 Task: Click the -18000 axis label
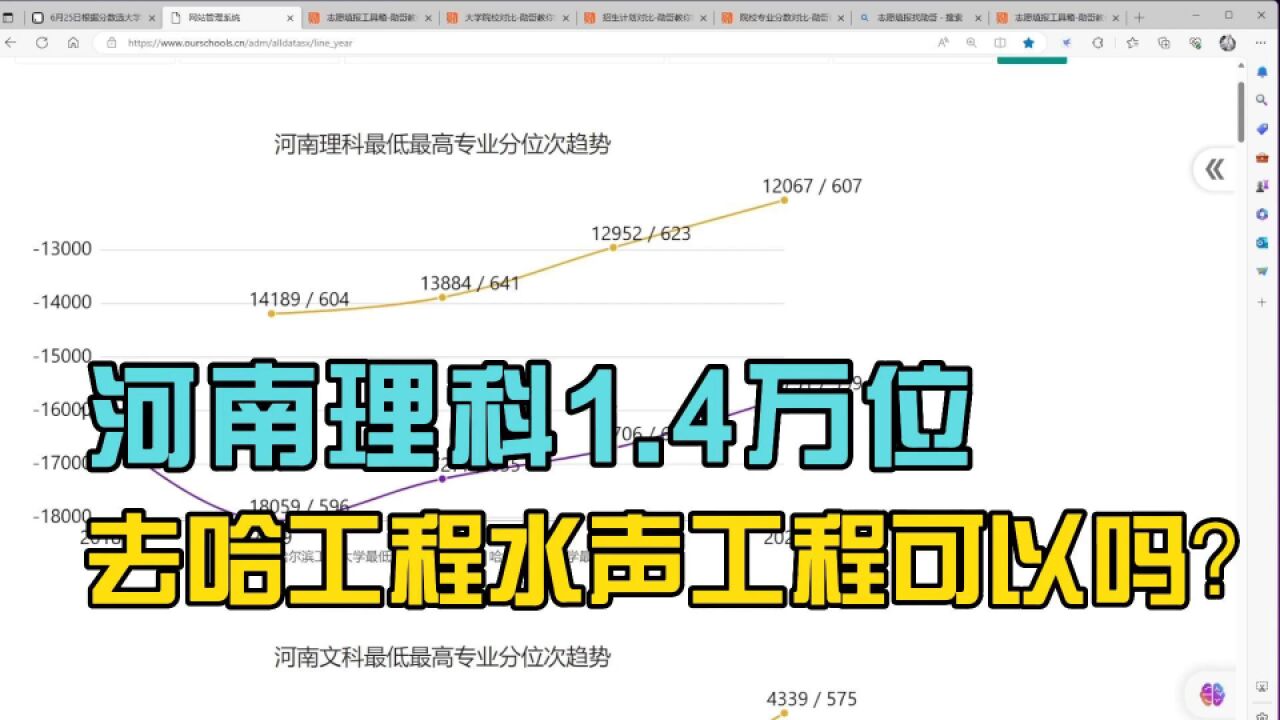[62, 516]
